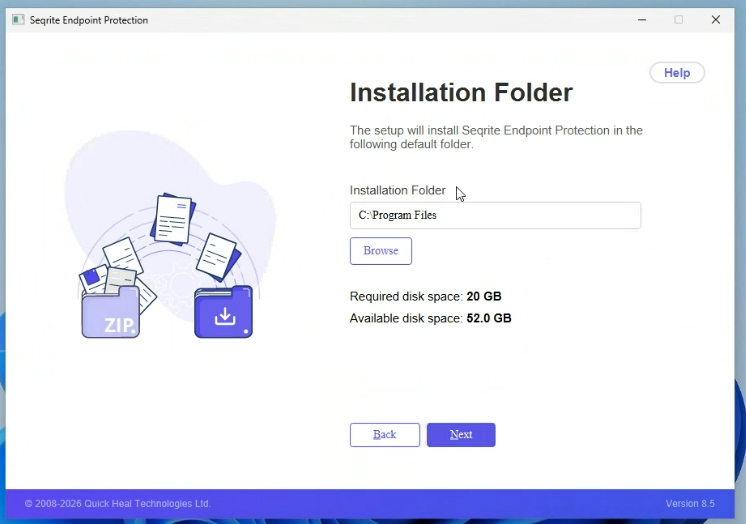Return with the Back button

coord(384,435)
